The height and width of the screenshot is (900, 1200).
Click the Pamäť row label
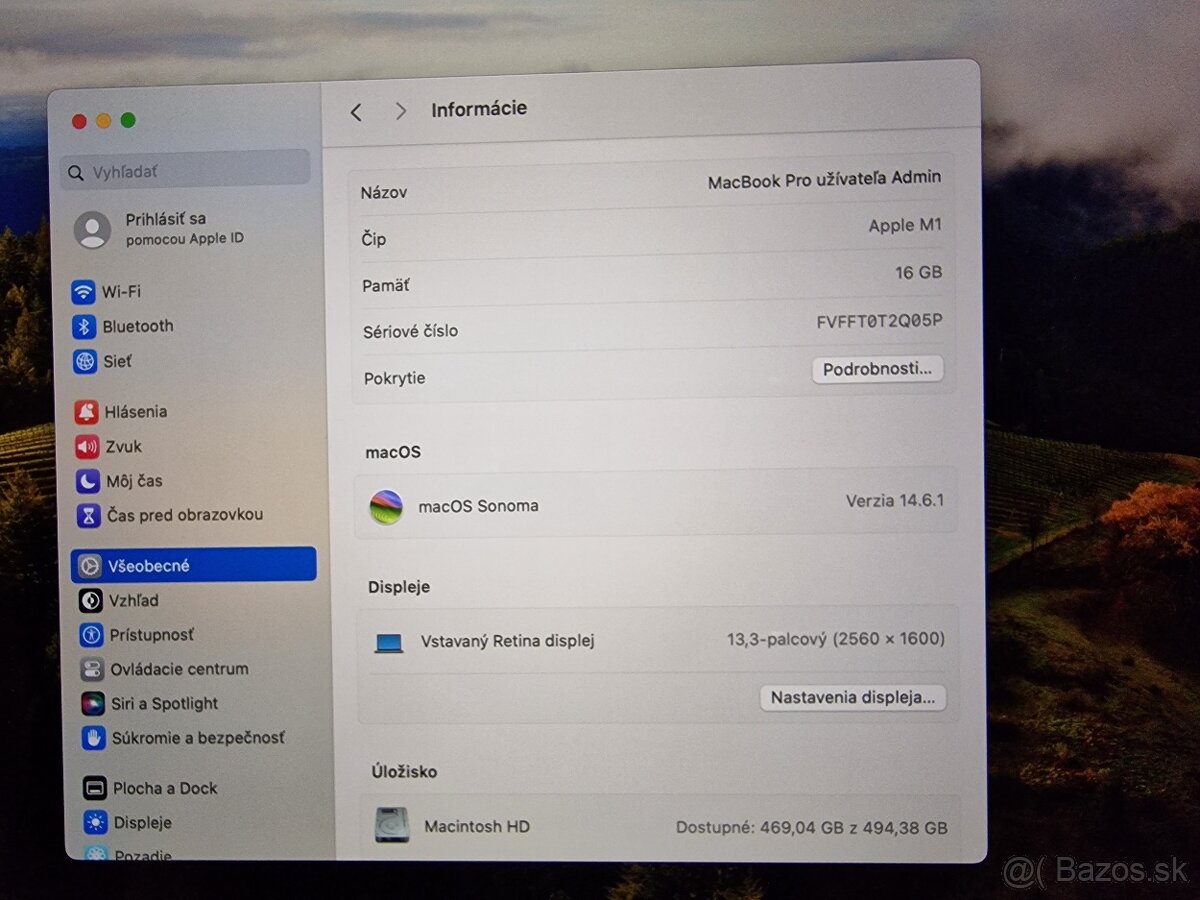[386, 286]
